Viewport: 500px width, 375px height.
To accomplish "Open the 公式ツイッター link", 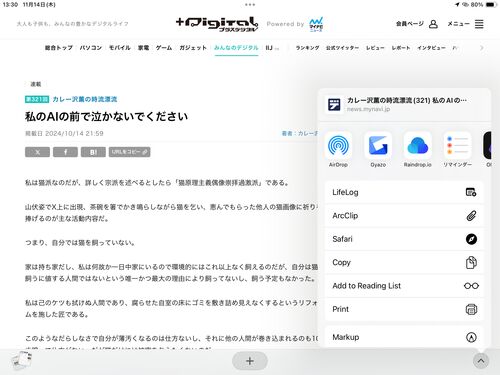I will coord(342,48).
